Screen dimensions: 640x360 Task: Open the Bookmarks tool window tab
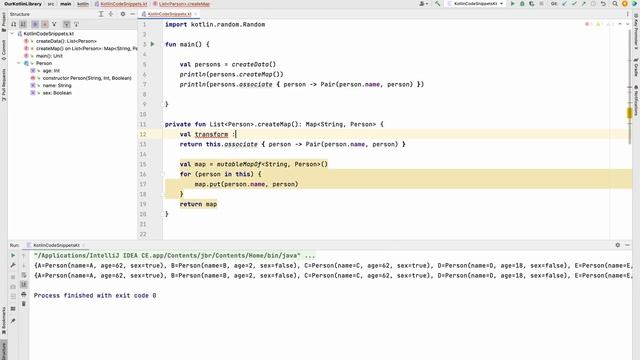4,320
